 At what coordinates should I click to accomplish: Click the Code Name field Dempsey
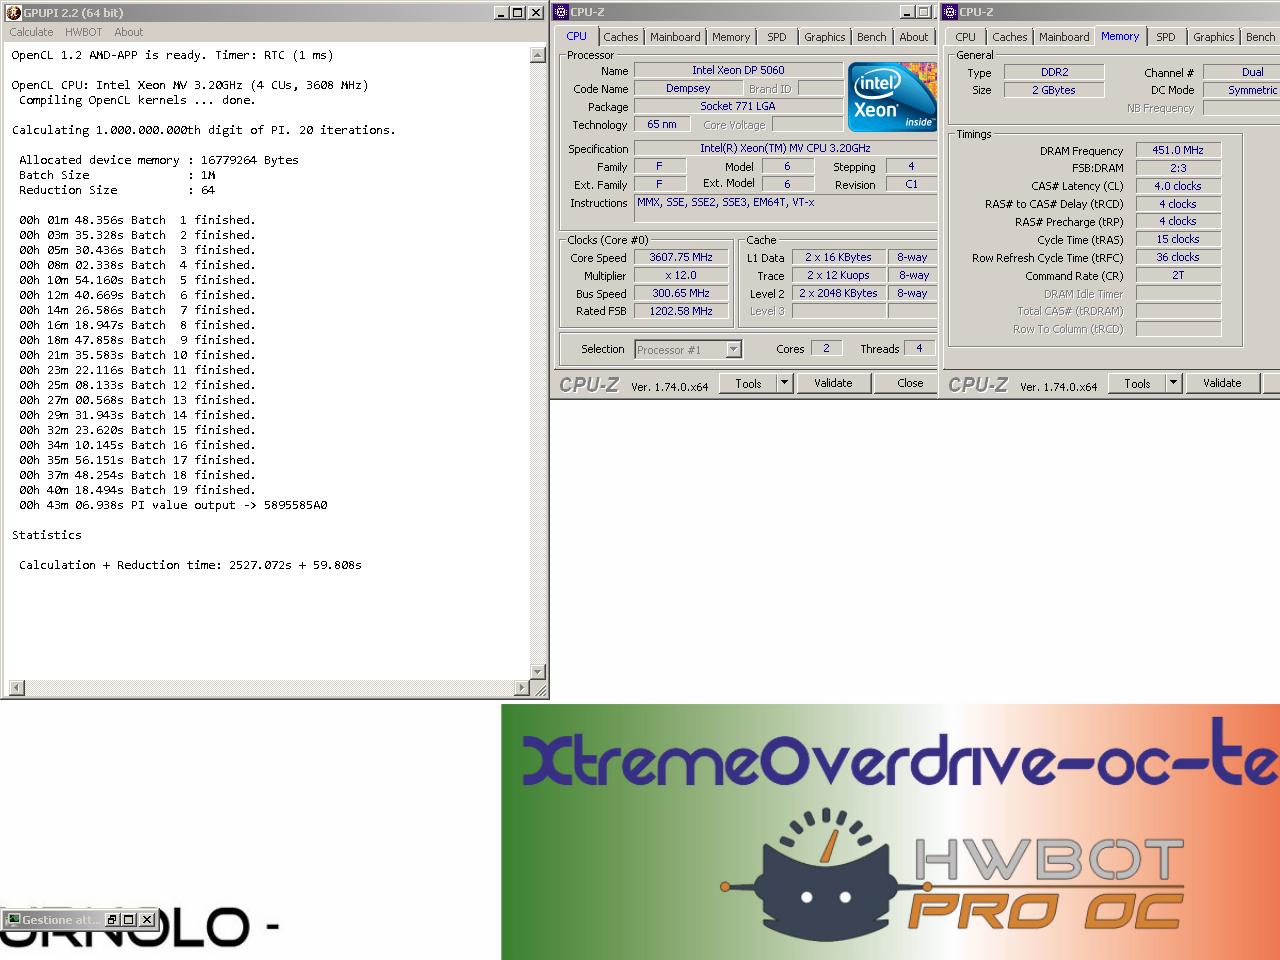688,88
